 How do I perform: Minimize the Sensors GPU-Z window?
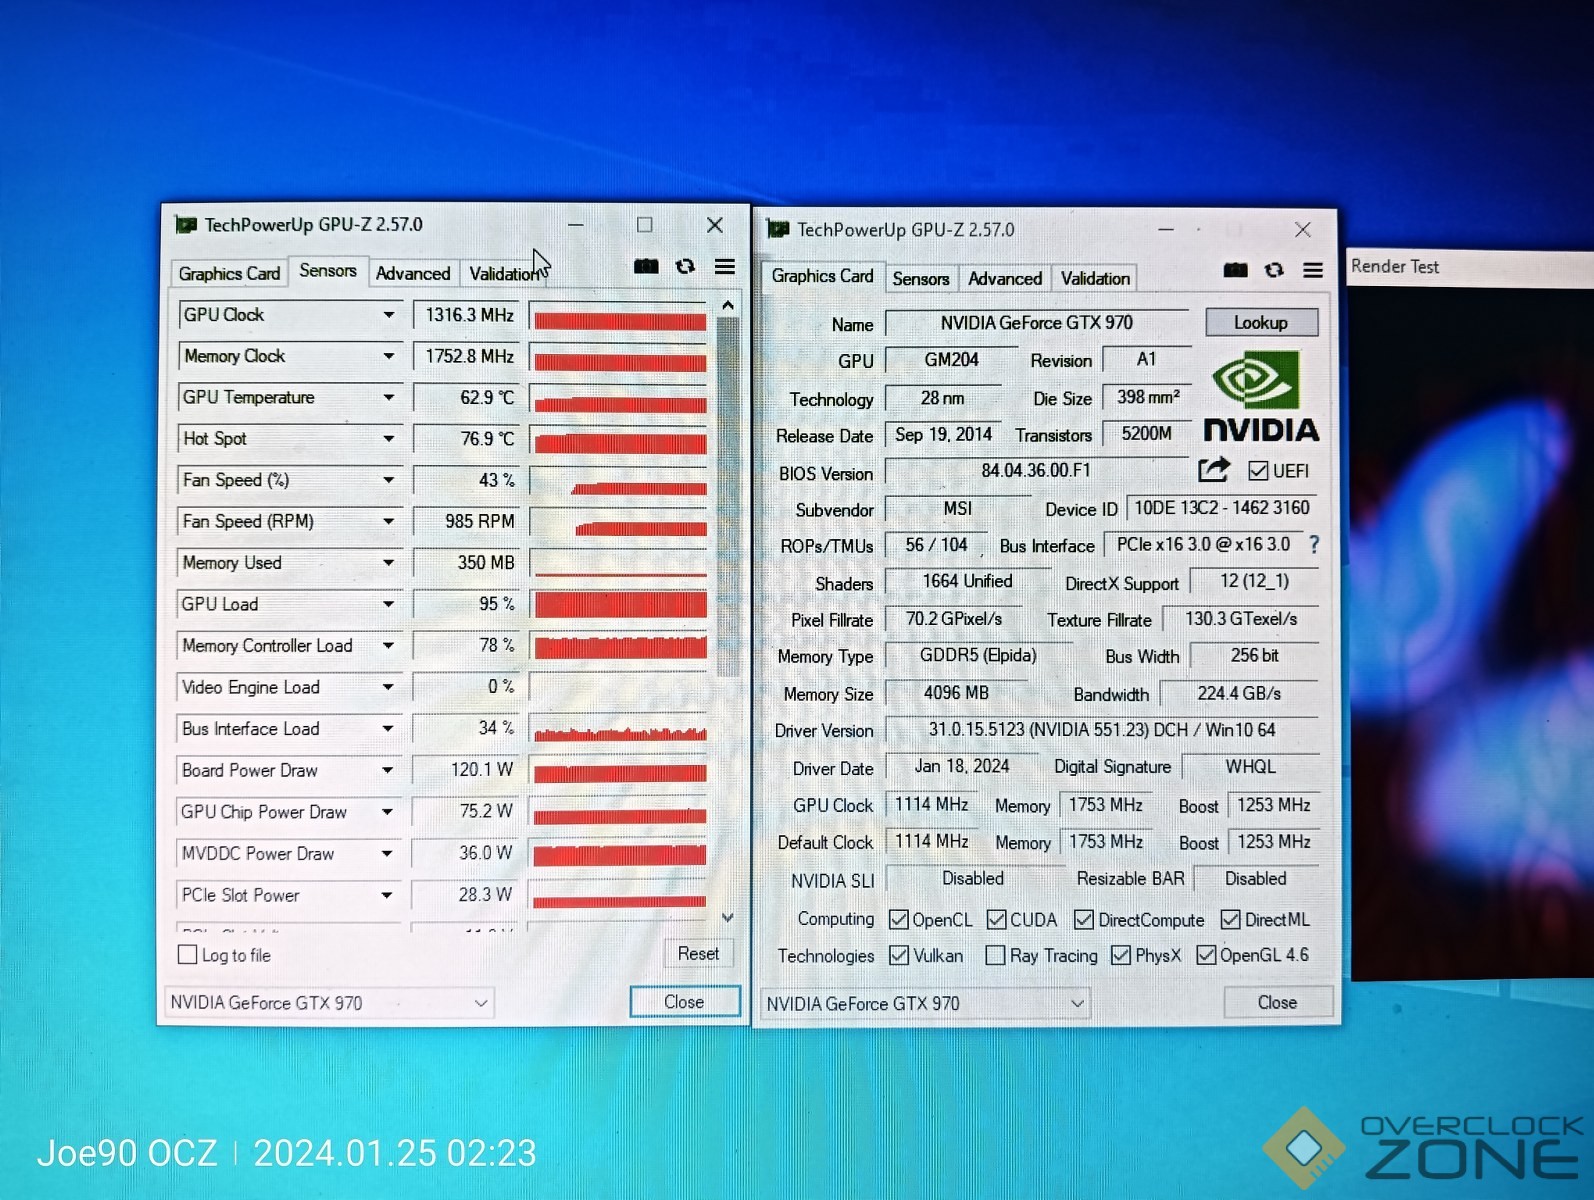(x=576, y=225)
